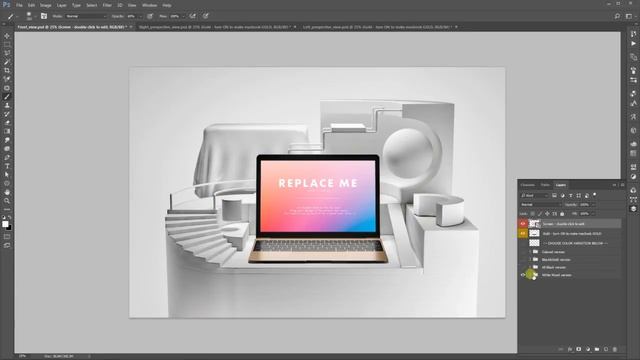Select the Rectangular Marquee tool
This screenshot has width=640, height=360.
7,44
